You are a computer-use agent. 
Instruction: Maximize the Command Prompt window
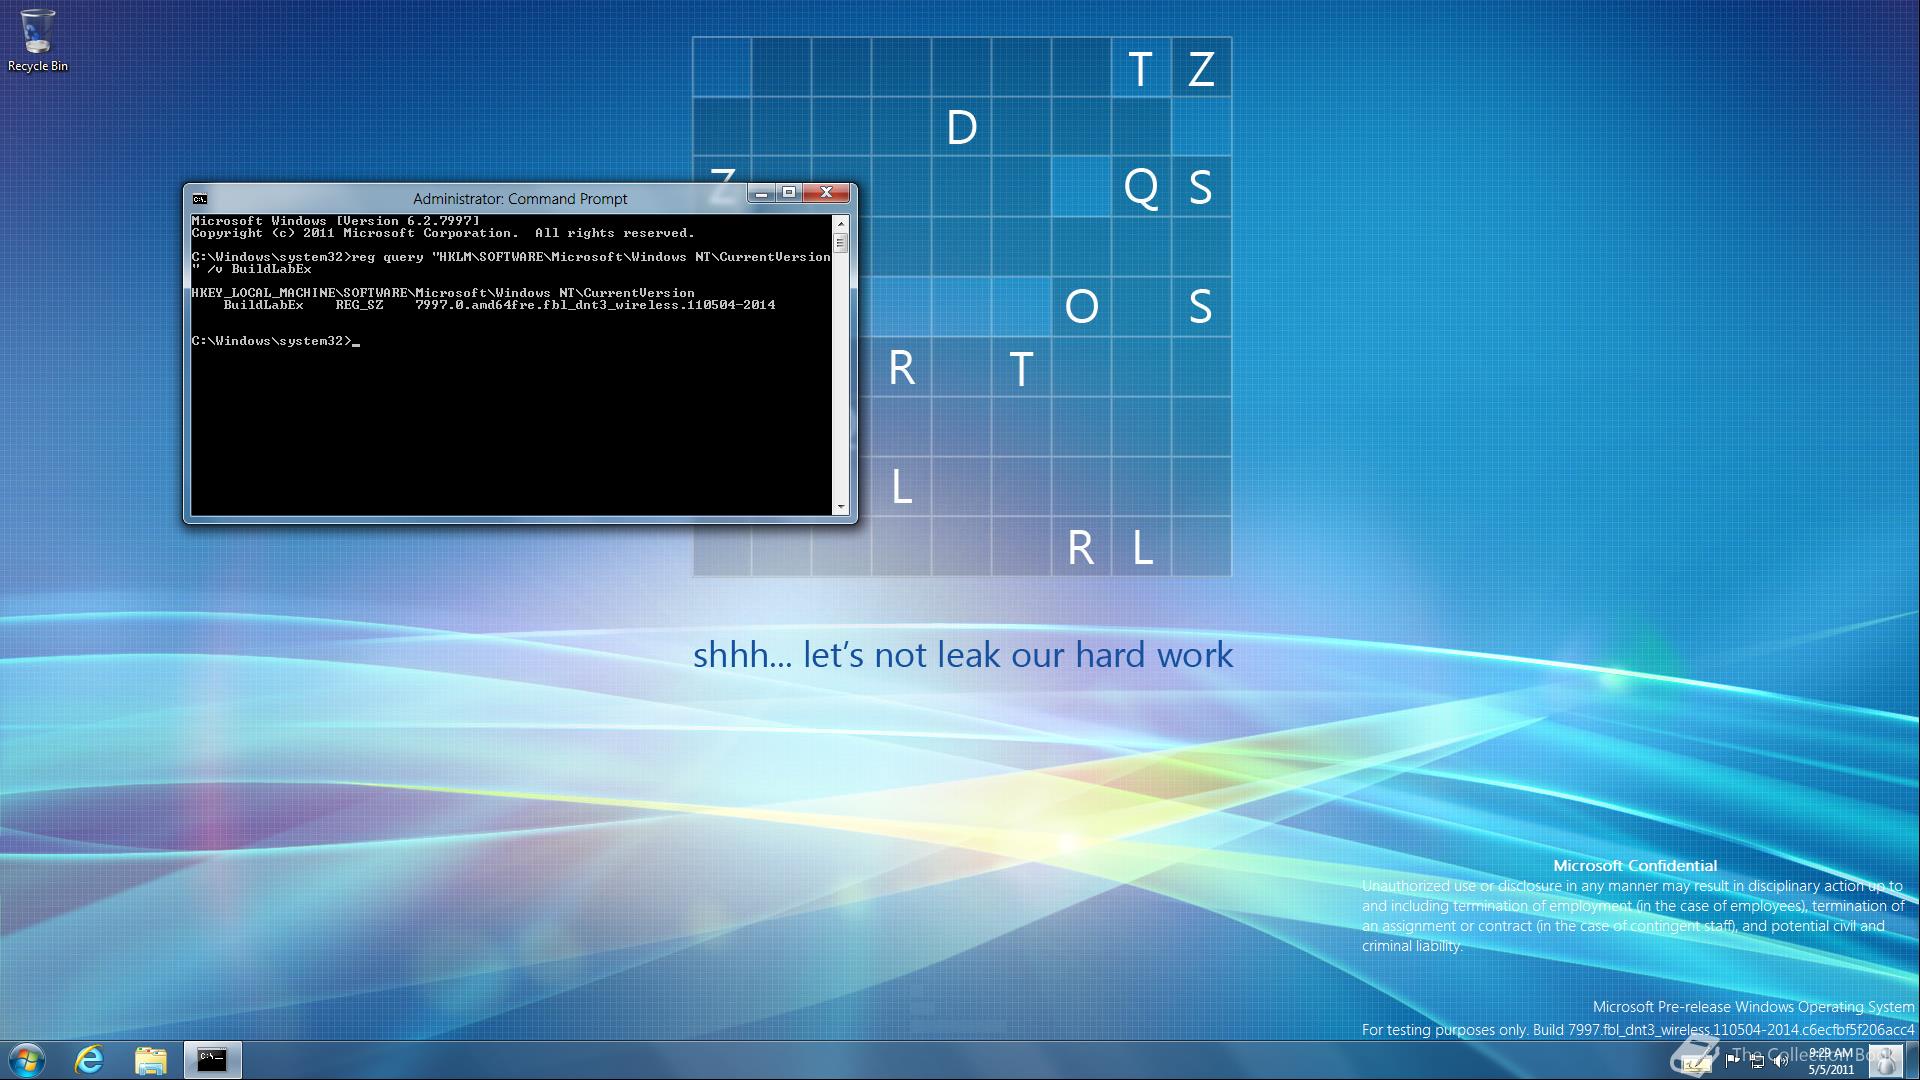click(x=789, y=193)
